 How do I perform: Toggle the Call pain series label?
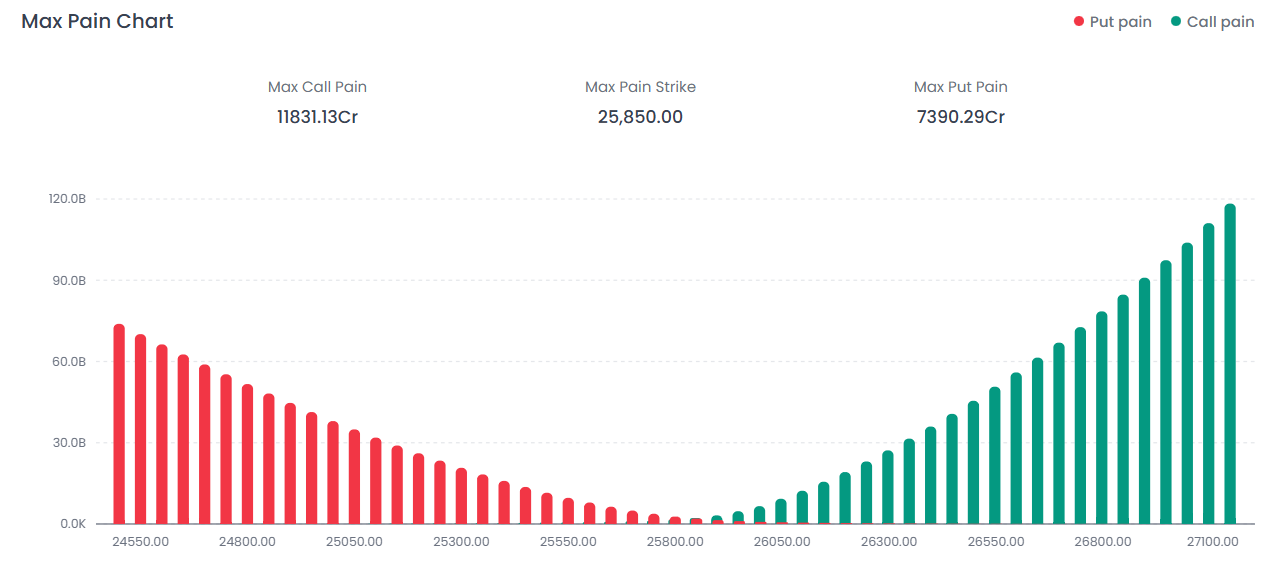(1220, 22)
